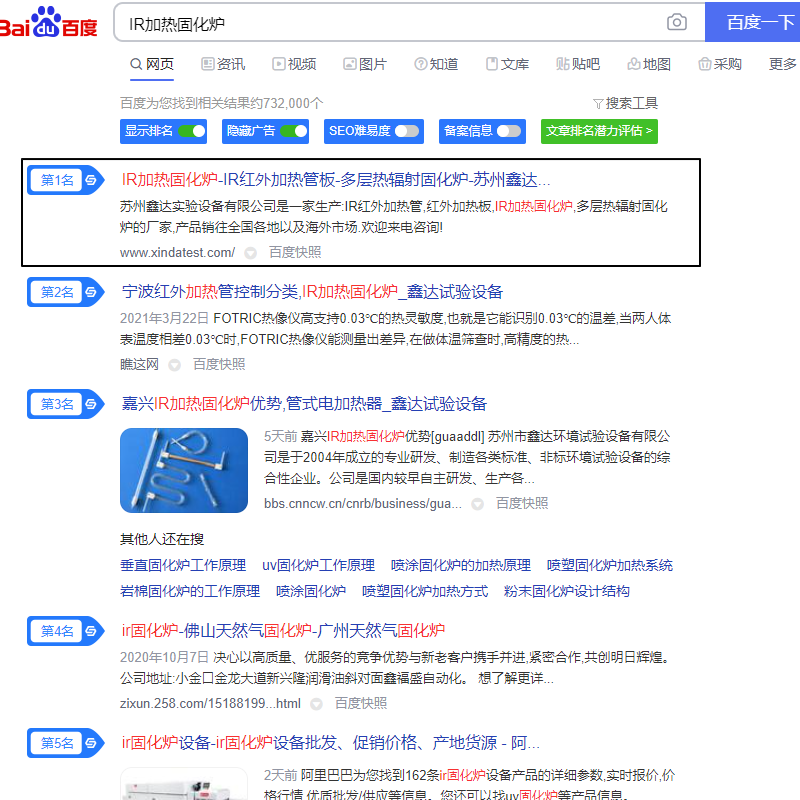Screen dimensions: 800x800
Task: Search related 喷塑固化炉加热系统
Action: coord(610,565)
